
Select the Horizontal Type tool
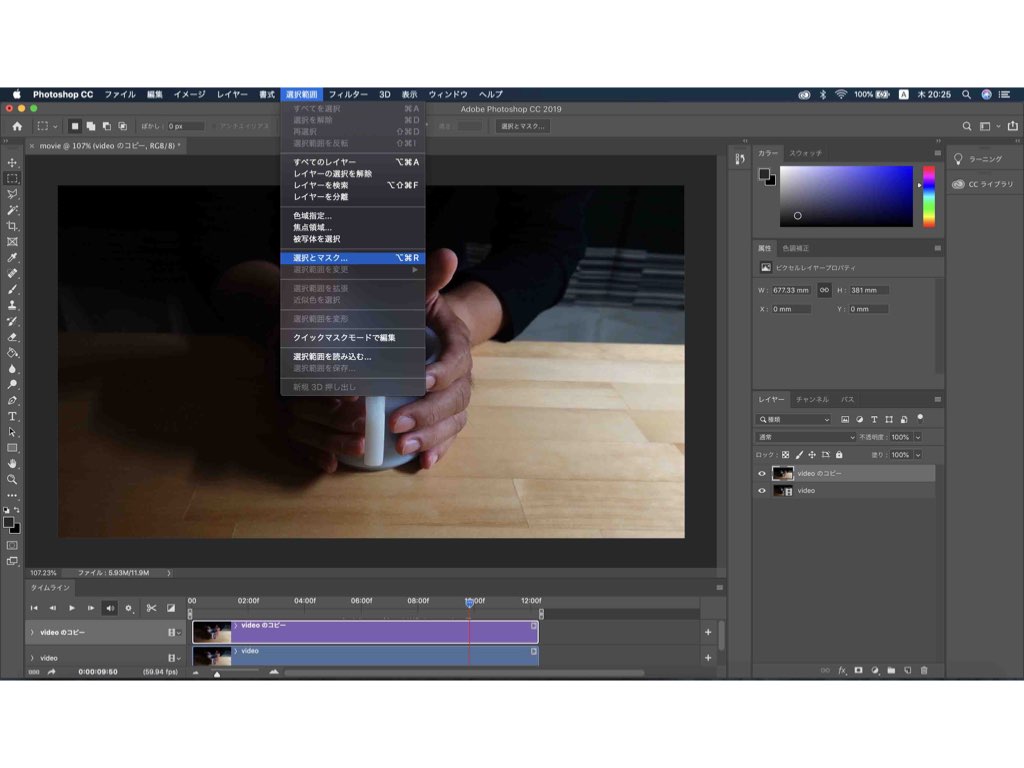[12, 416]
